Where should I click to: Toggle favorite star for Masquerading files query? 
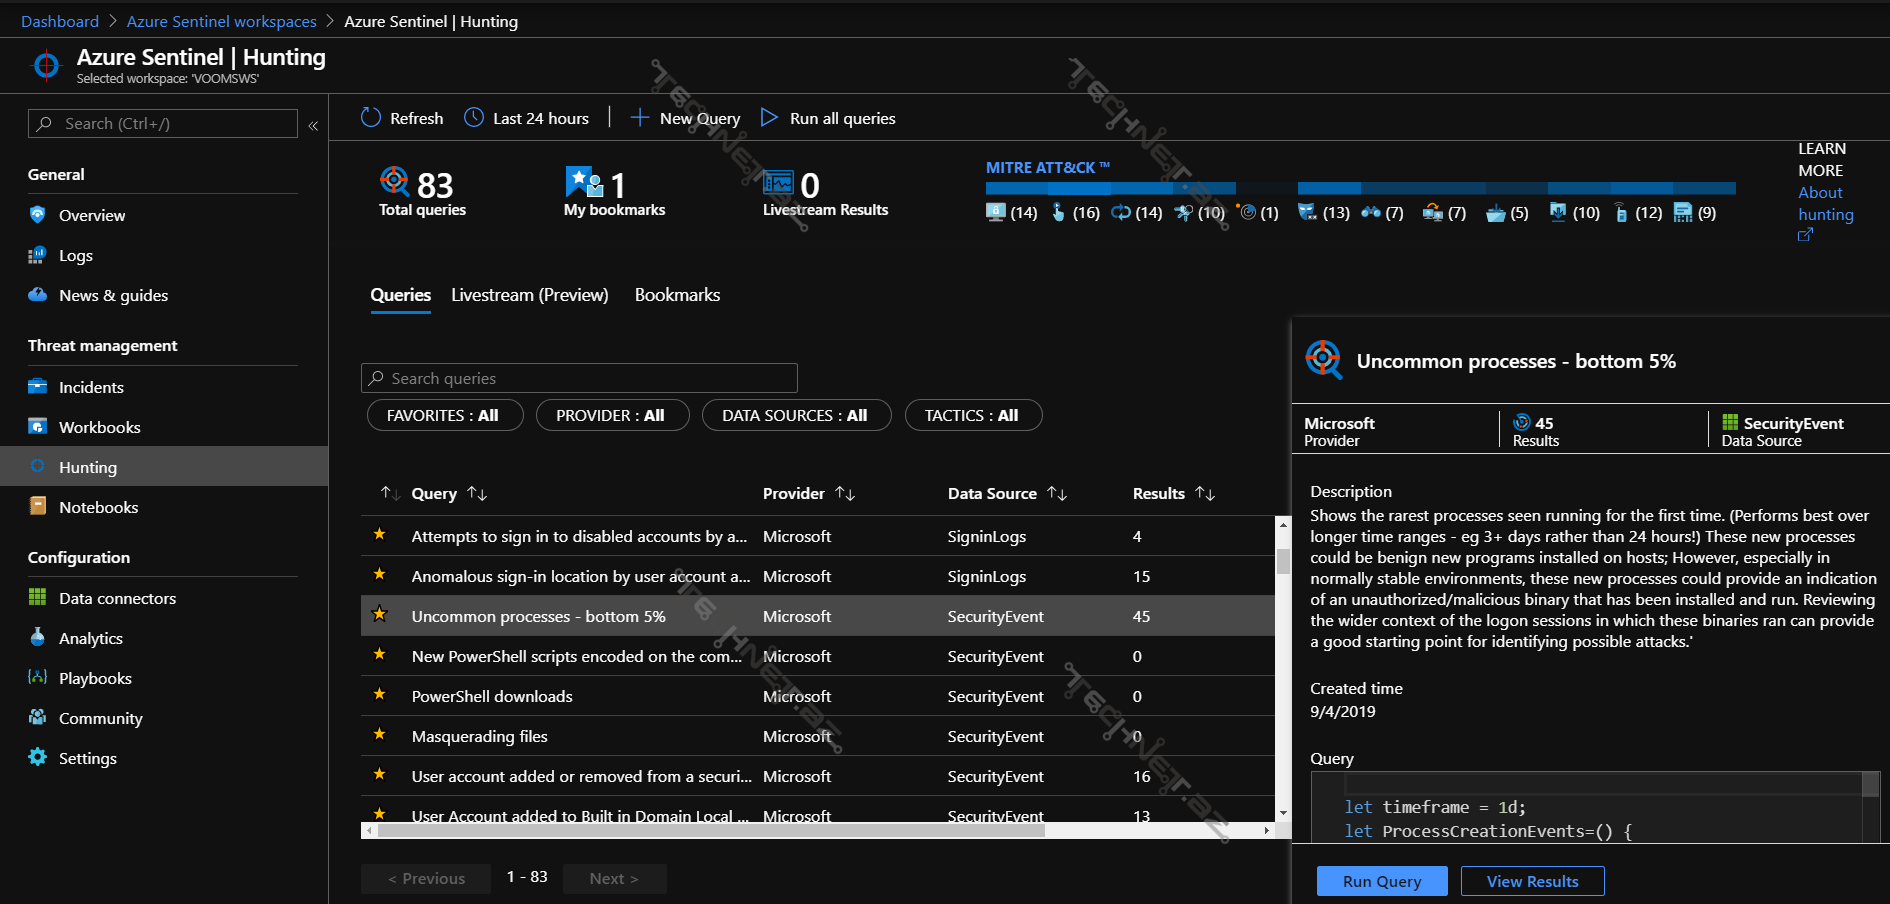[380, 735]
